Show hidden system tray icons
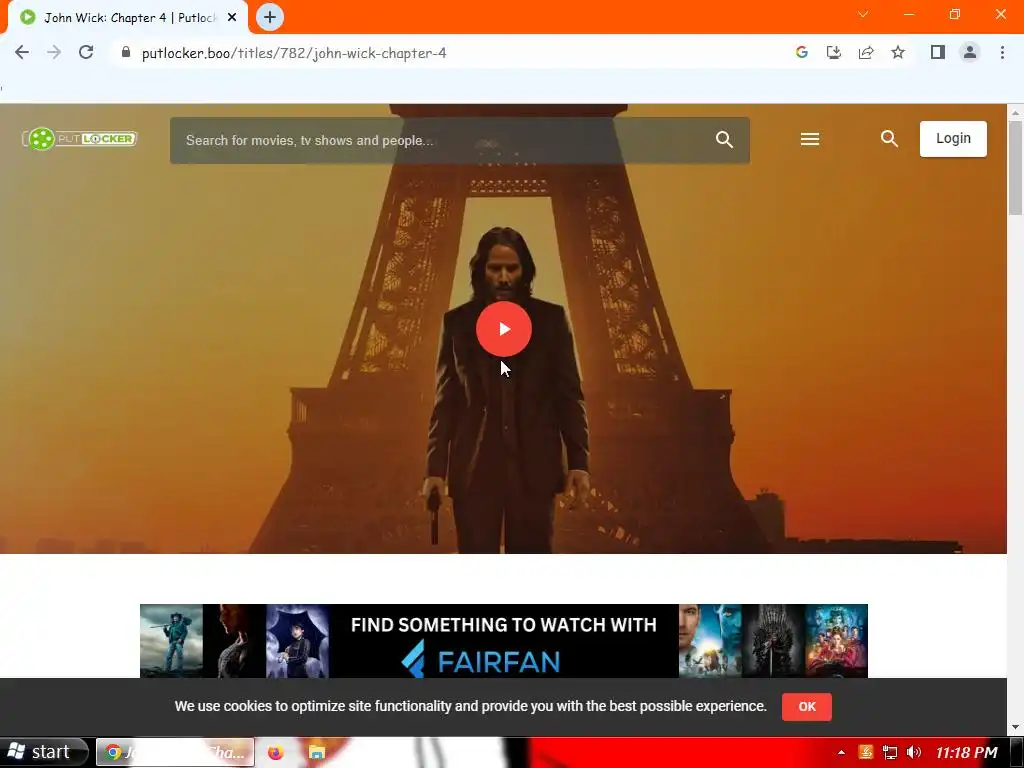The image size is (1024, 768). (841, 753)
